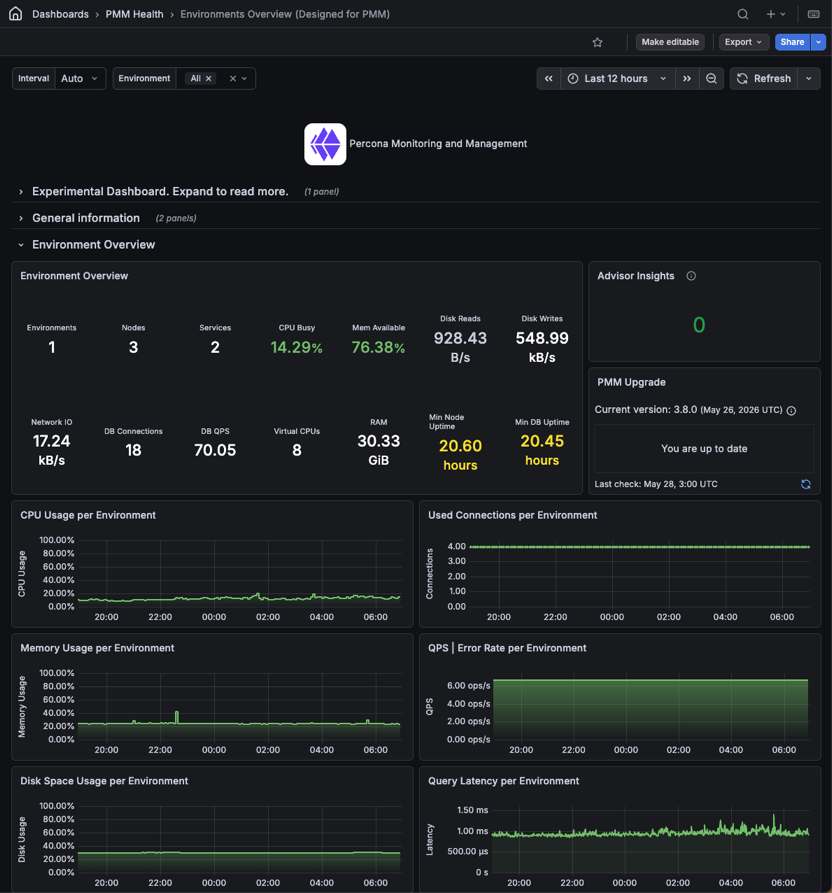Click Used Connections per Environment panel title
Screen dimensions: 832x893
pyautogui.click(x=513, y=515)
